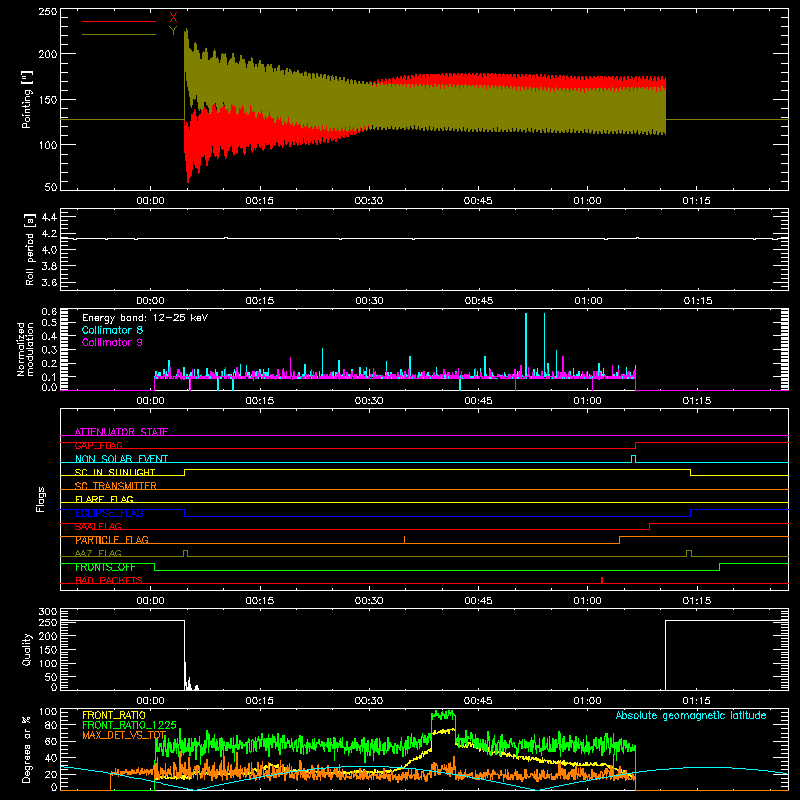This screenshot has height=800, width=800.
Task: Select the 'Roll period [s]' axis label
Action: click(30, 249)
